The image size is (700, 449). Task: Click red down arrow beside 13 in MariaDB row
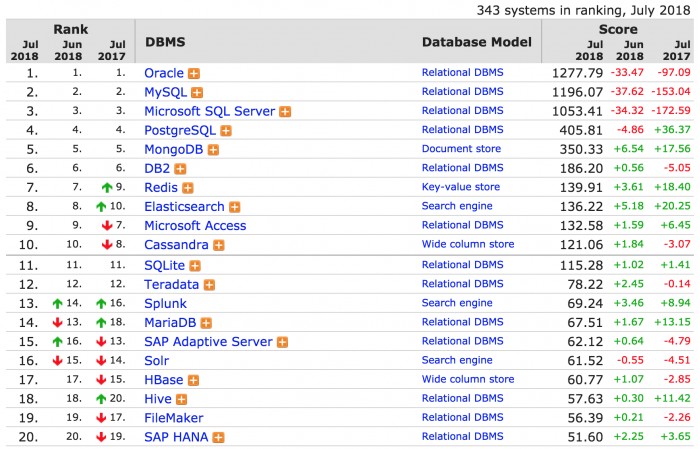pos(57,323)
